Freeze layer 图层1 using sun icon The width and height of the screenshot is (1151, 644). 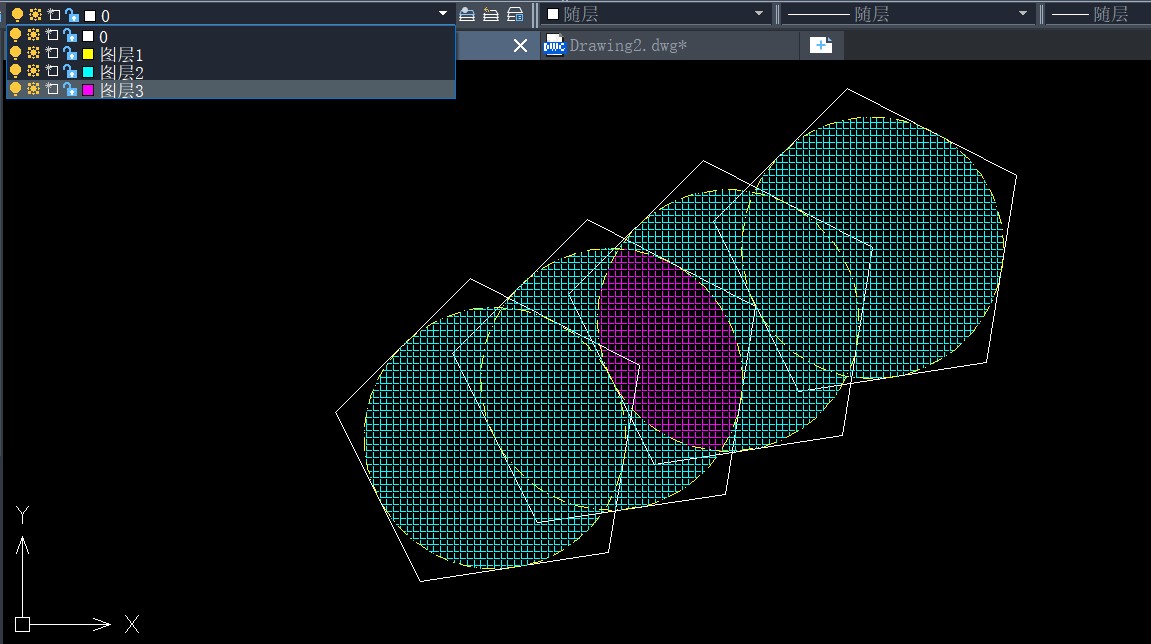point(34,53)
